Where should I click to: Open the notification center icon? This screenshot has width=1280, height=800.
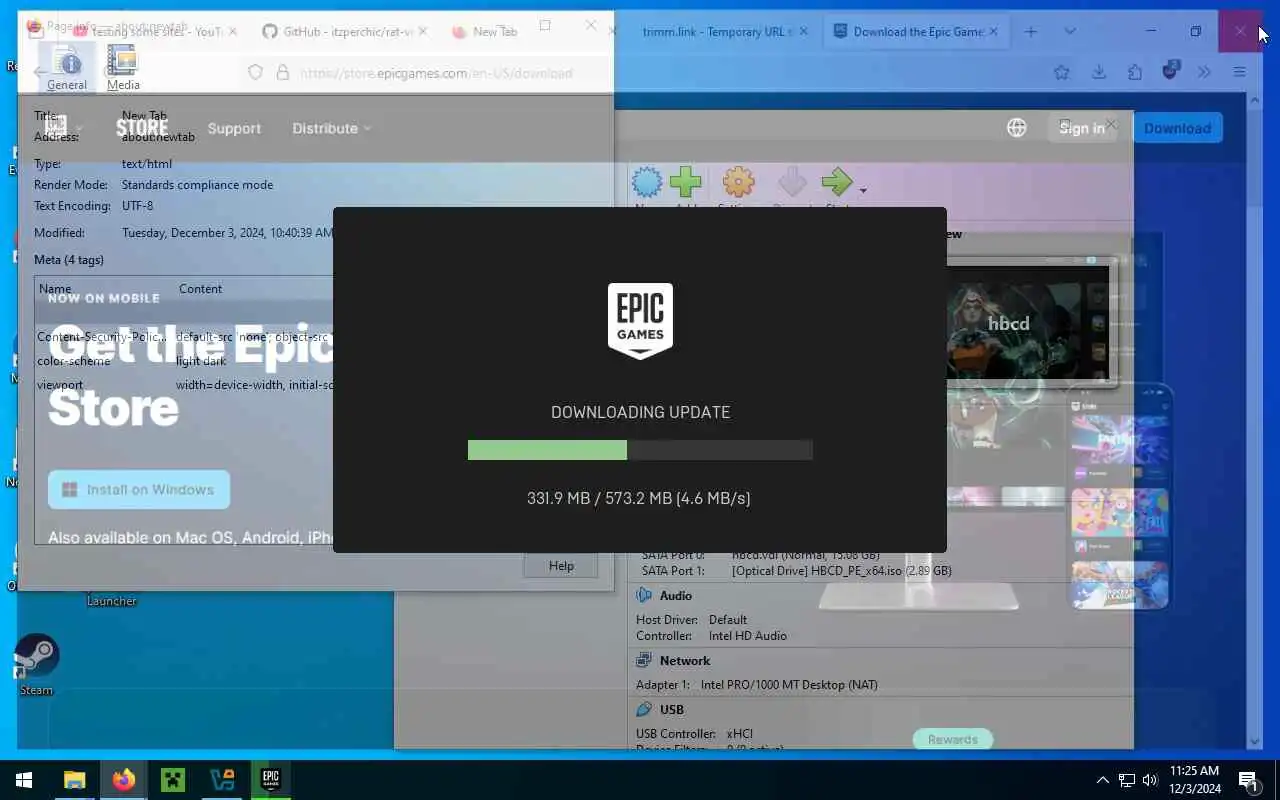tap(1248, 780)
